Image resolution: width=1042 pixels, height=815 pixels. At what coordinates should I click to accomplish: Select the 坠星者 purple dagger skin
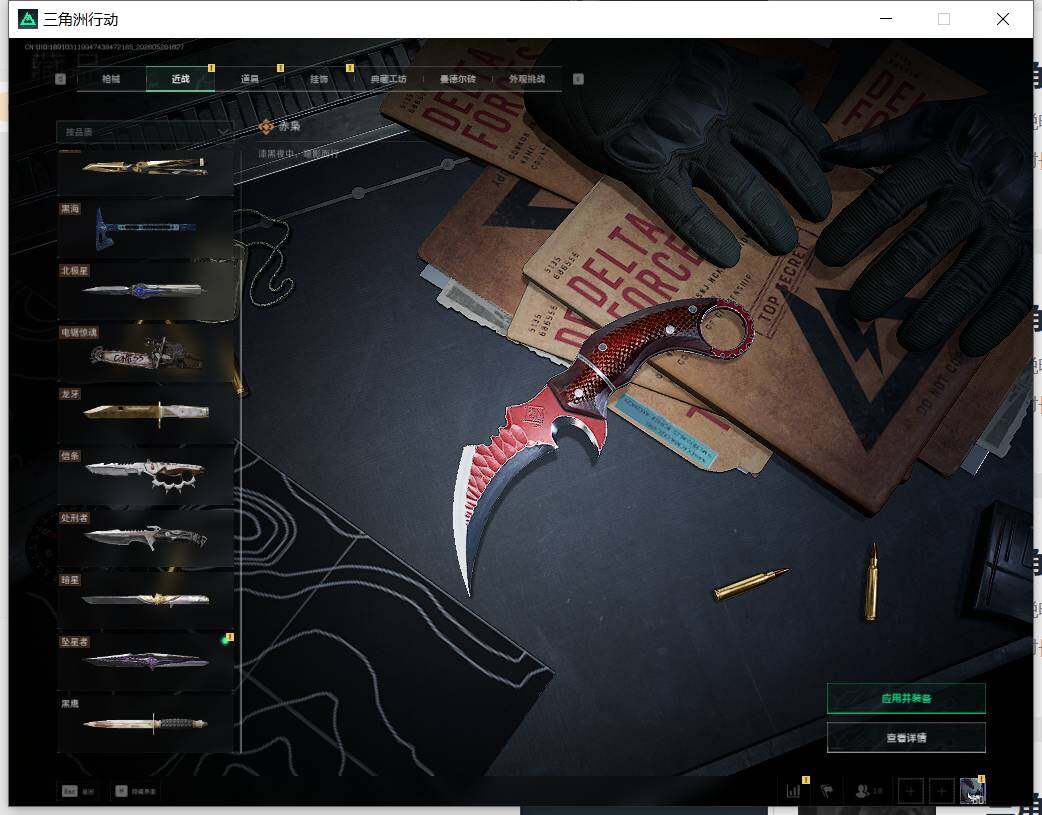pos(146,661)
